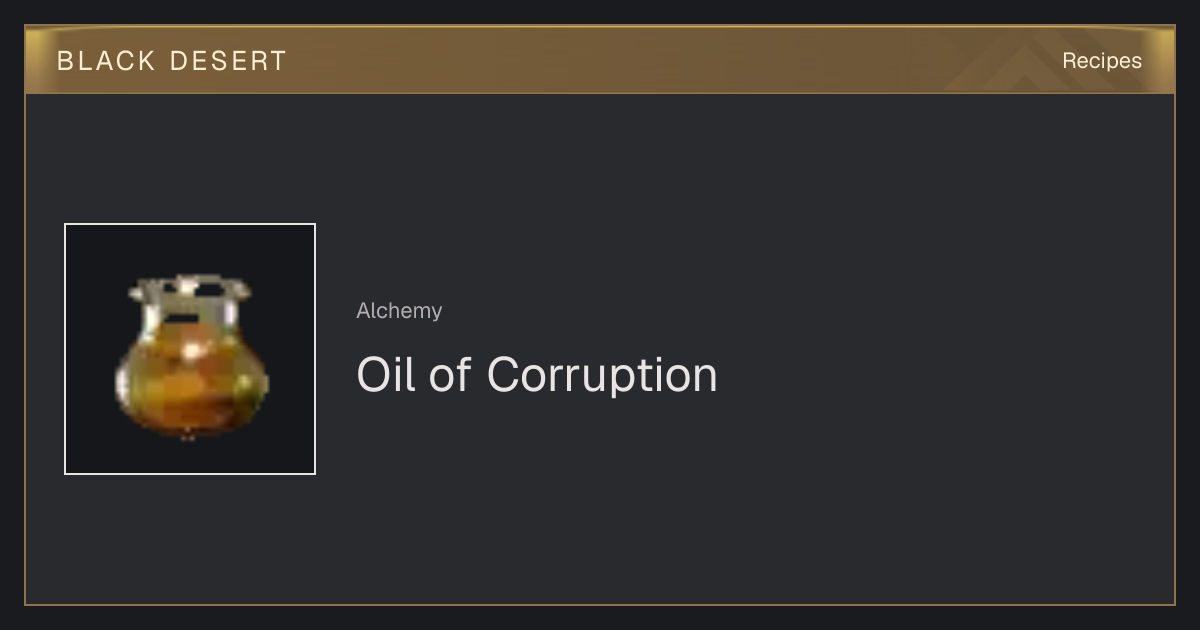Click the Oil of Corruption title
The image size is (1200, 630).
[x=537, y=375]
